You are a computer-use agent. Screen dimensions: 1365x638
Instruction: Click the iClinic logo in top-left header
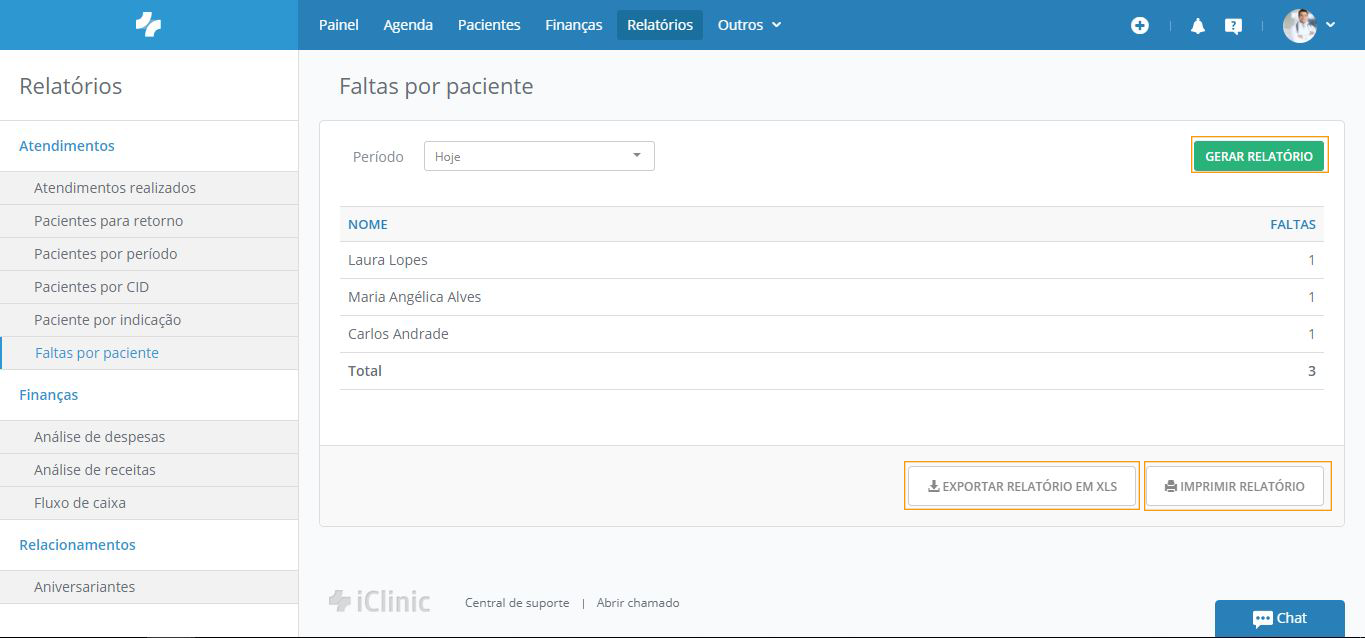click(148, 25)
